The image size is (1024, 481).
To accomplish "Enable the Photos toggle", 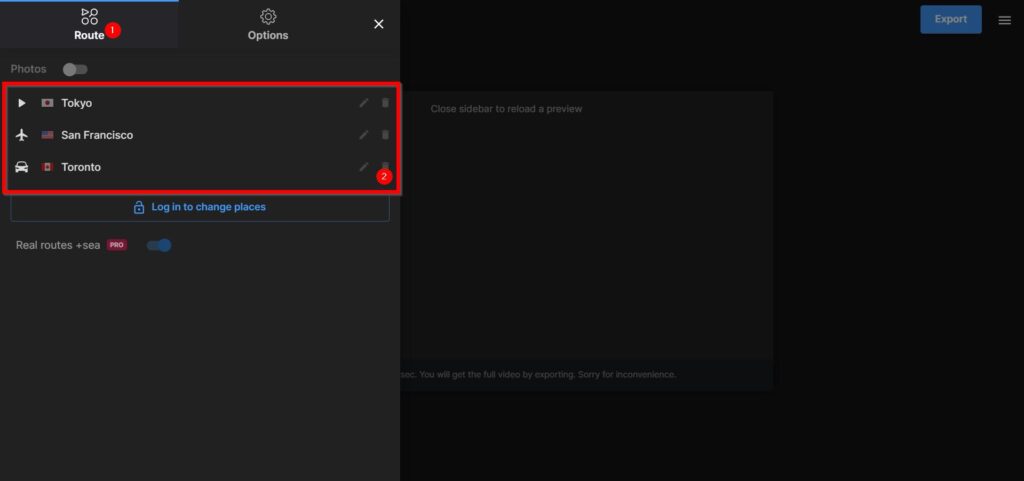I will [75, 69].
